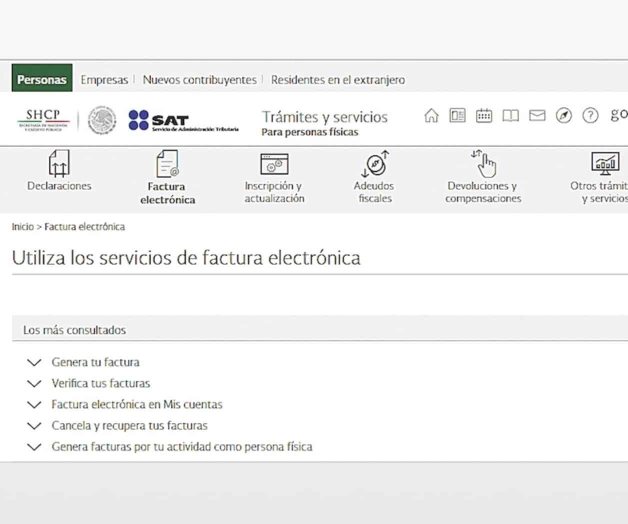Click the SHCP logo

[x=43, y=120]
